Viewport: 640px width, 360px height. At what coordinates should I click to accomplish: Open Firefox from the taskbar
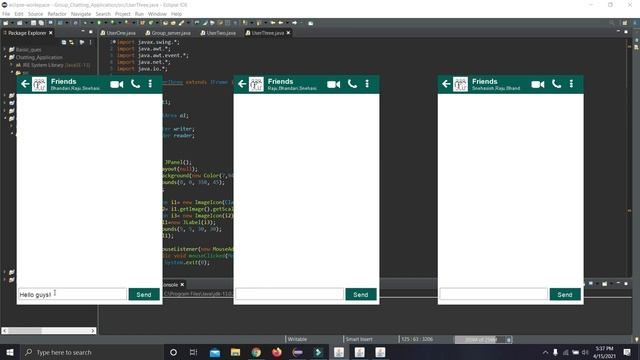click(277, 352)
